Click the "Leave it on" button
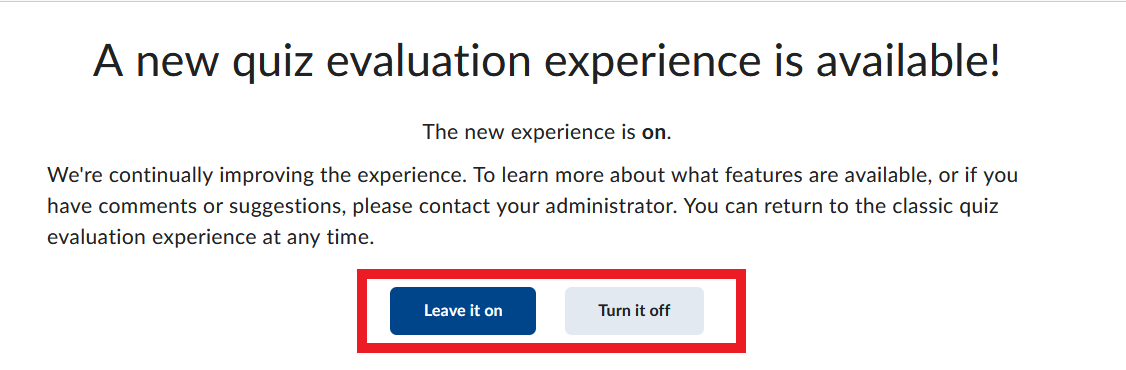 [462, 311]
